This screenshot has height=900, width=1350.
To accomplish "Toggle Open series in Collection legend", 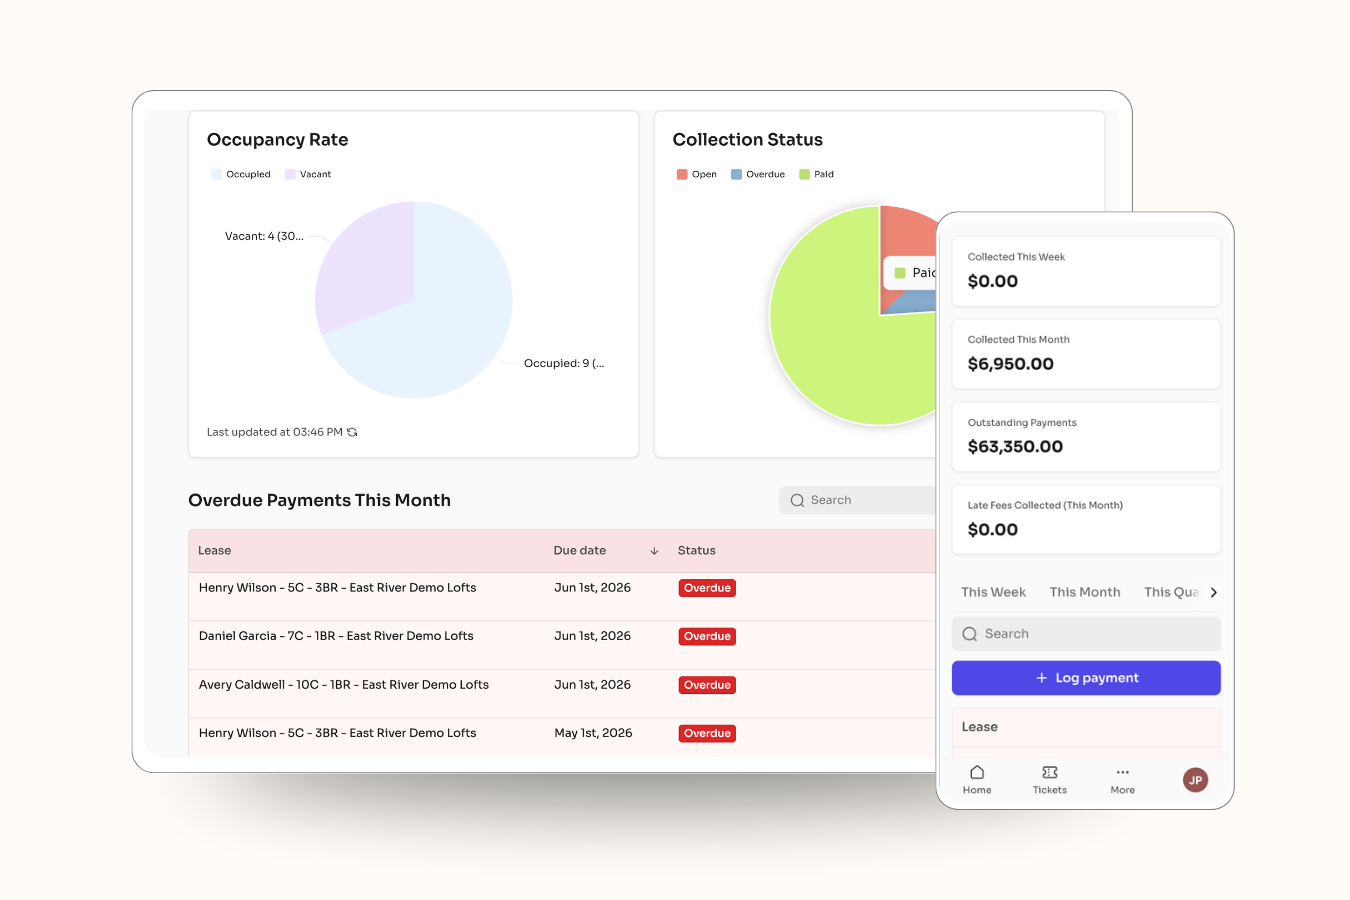I will click(697, 174).
